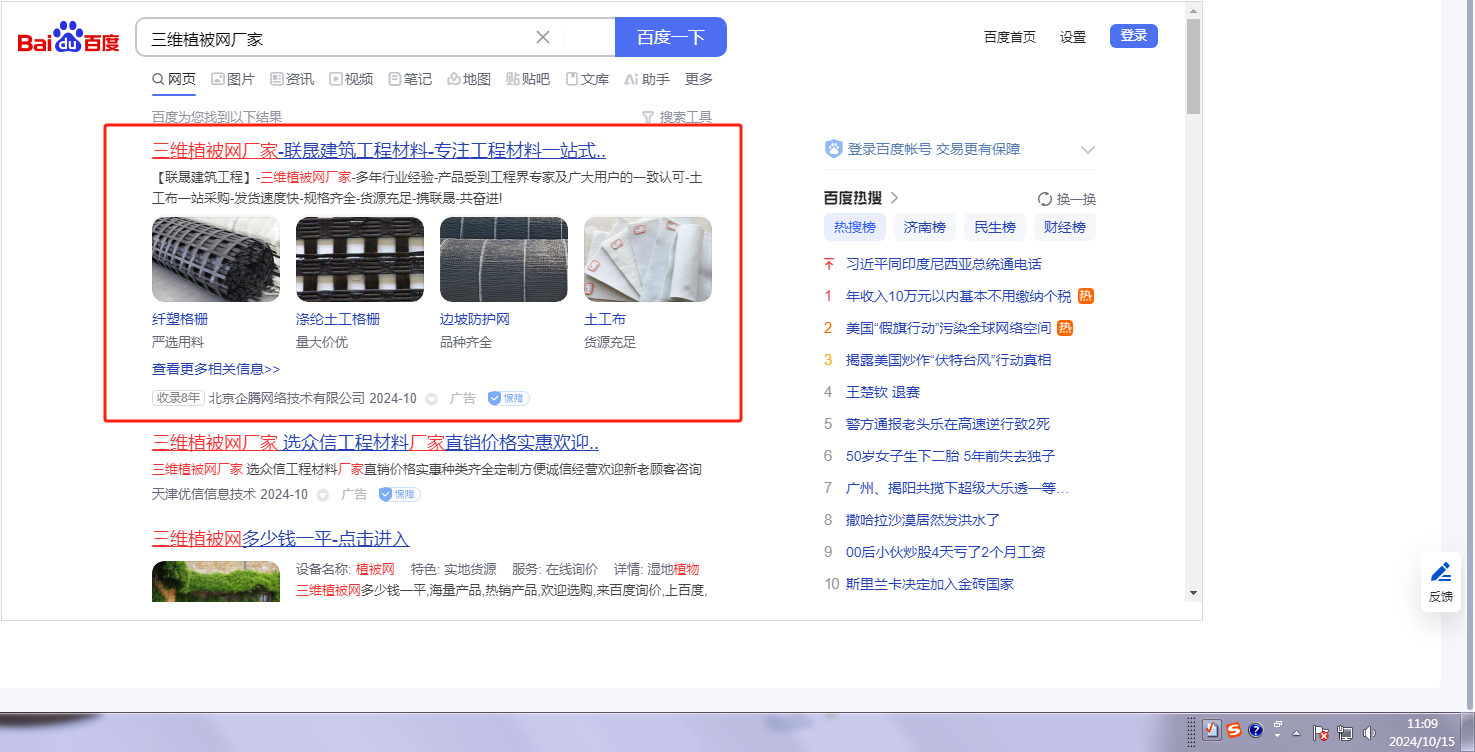This screenshot has width=1475, height=752.
Task: Open the blue help question-mark tray icon
Action: 1256,730
